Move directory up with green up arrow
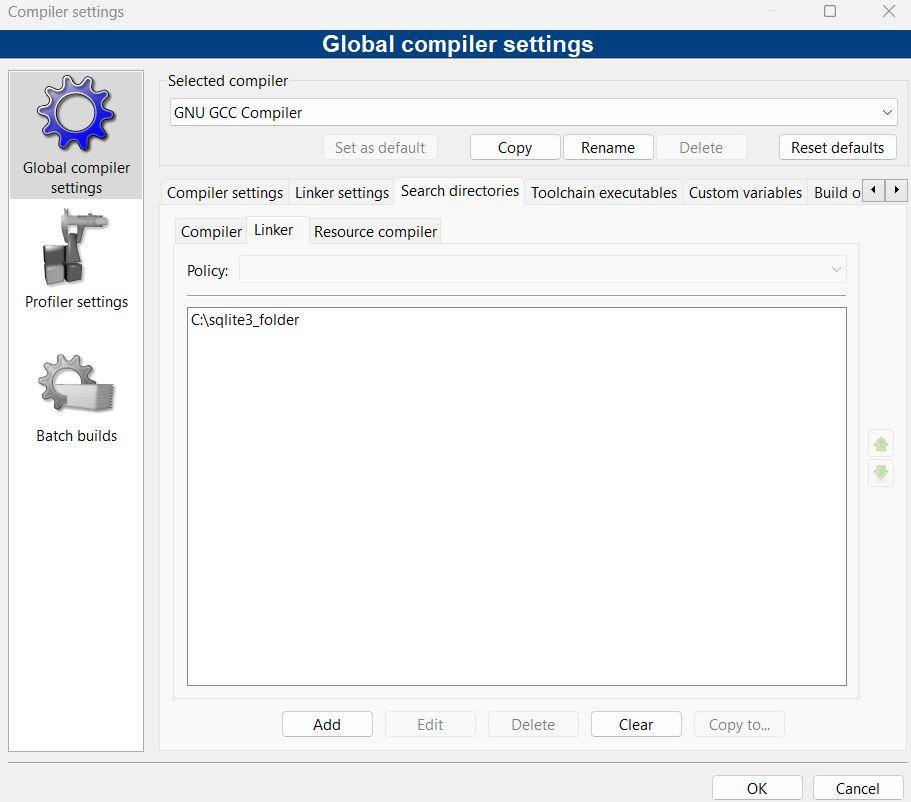 point(880,443)
